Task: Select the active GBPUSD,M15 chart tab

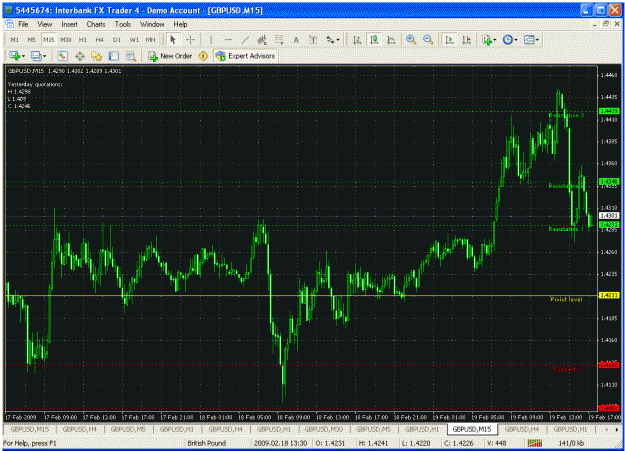Action: pos(472,429)
